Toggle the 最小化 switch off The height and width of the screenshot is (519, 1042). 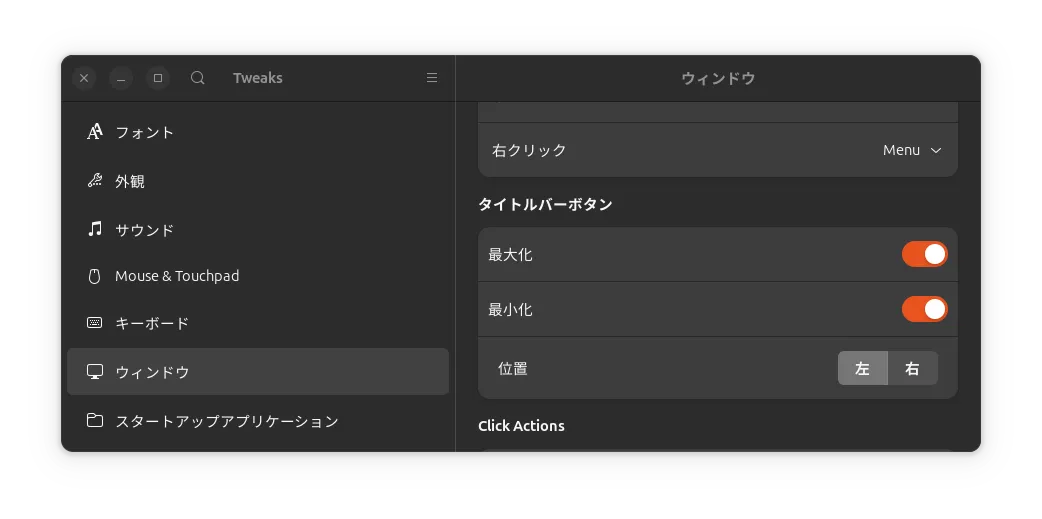924,309
